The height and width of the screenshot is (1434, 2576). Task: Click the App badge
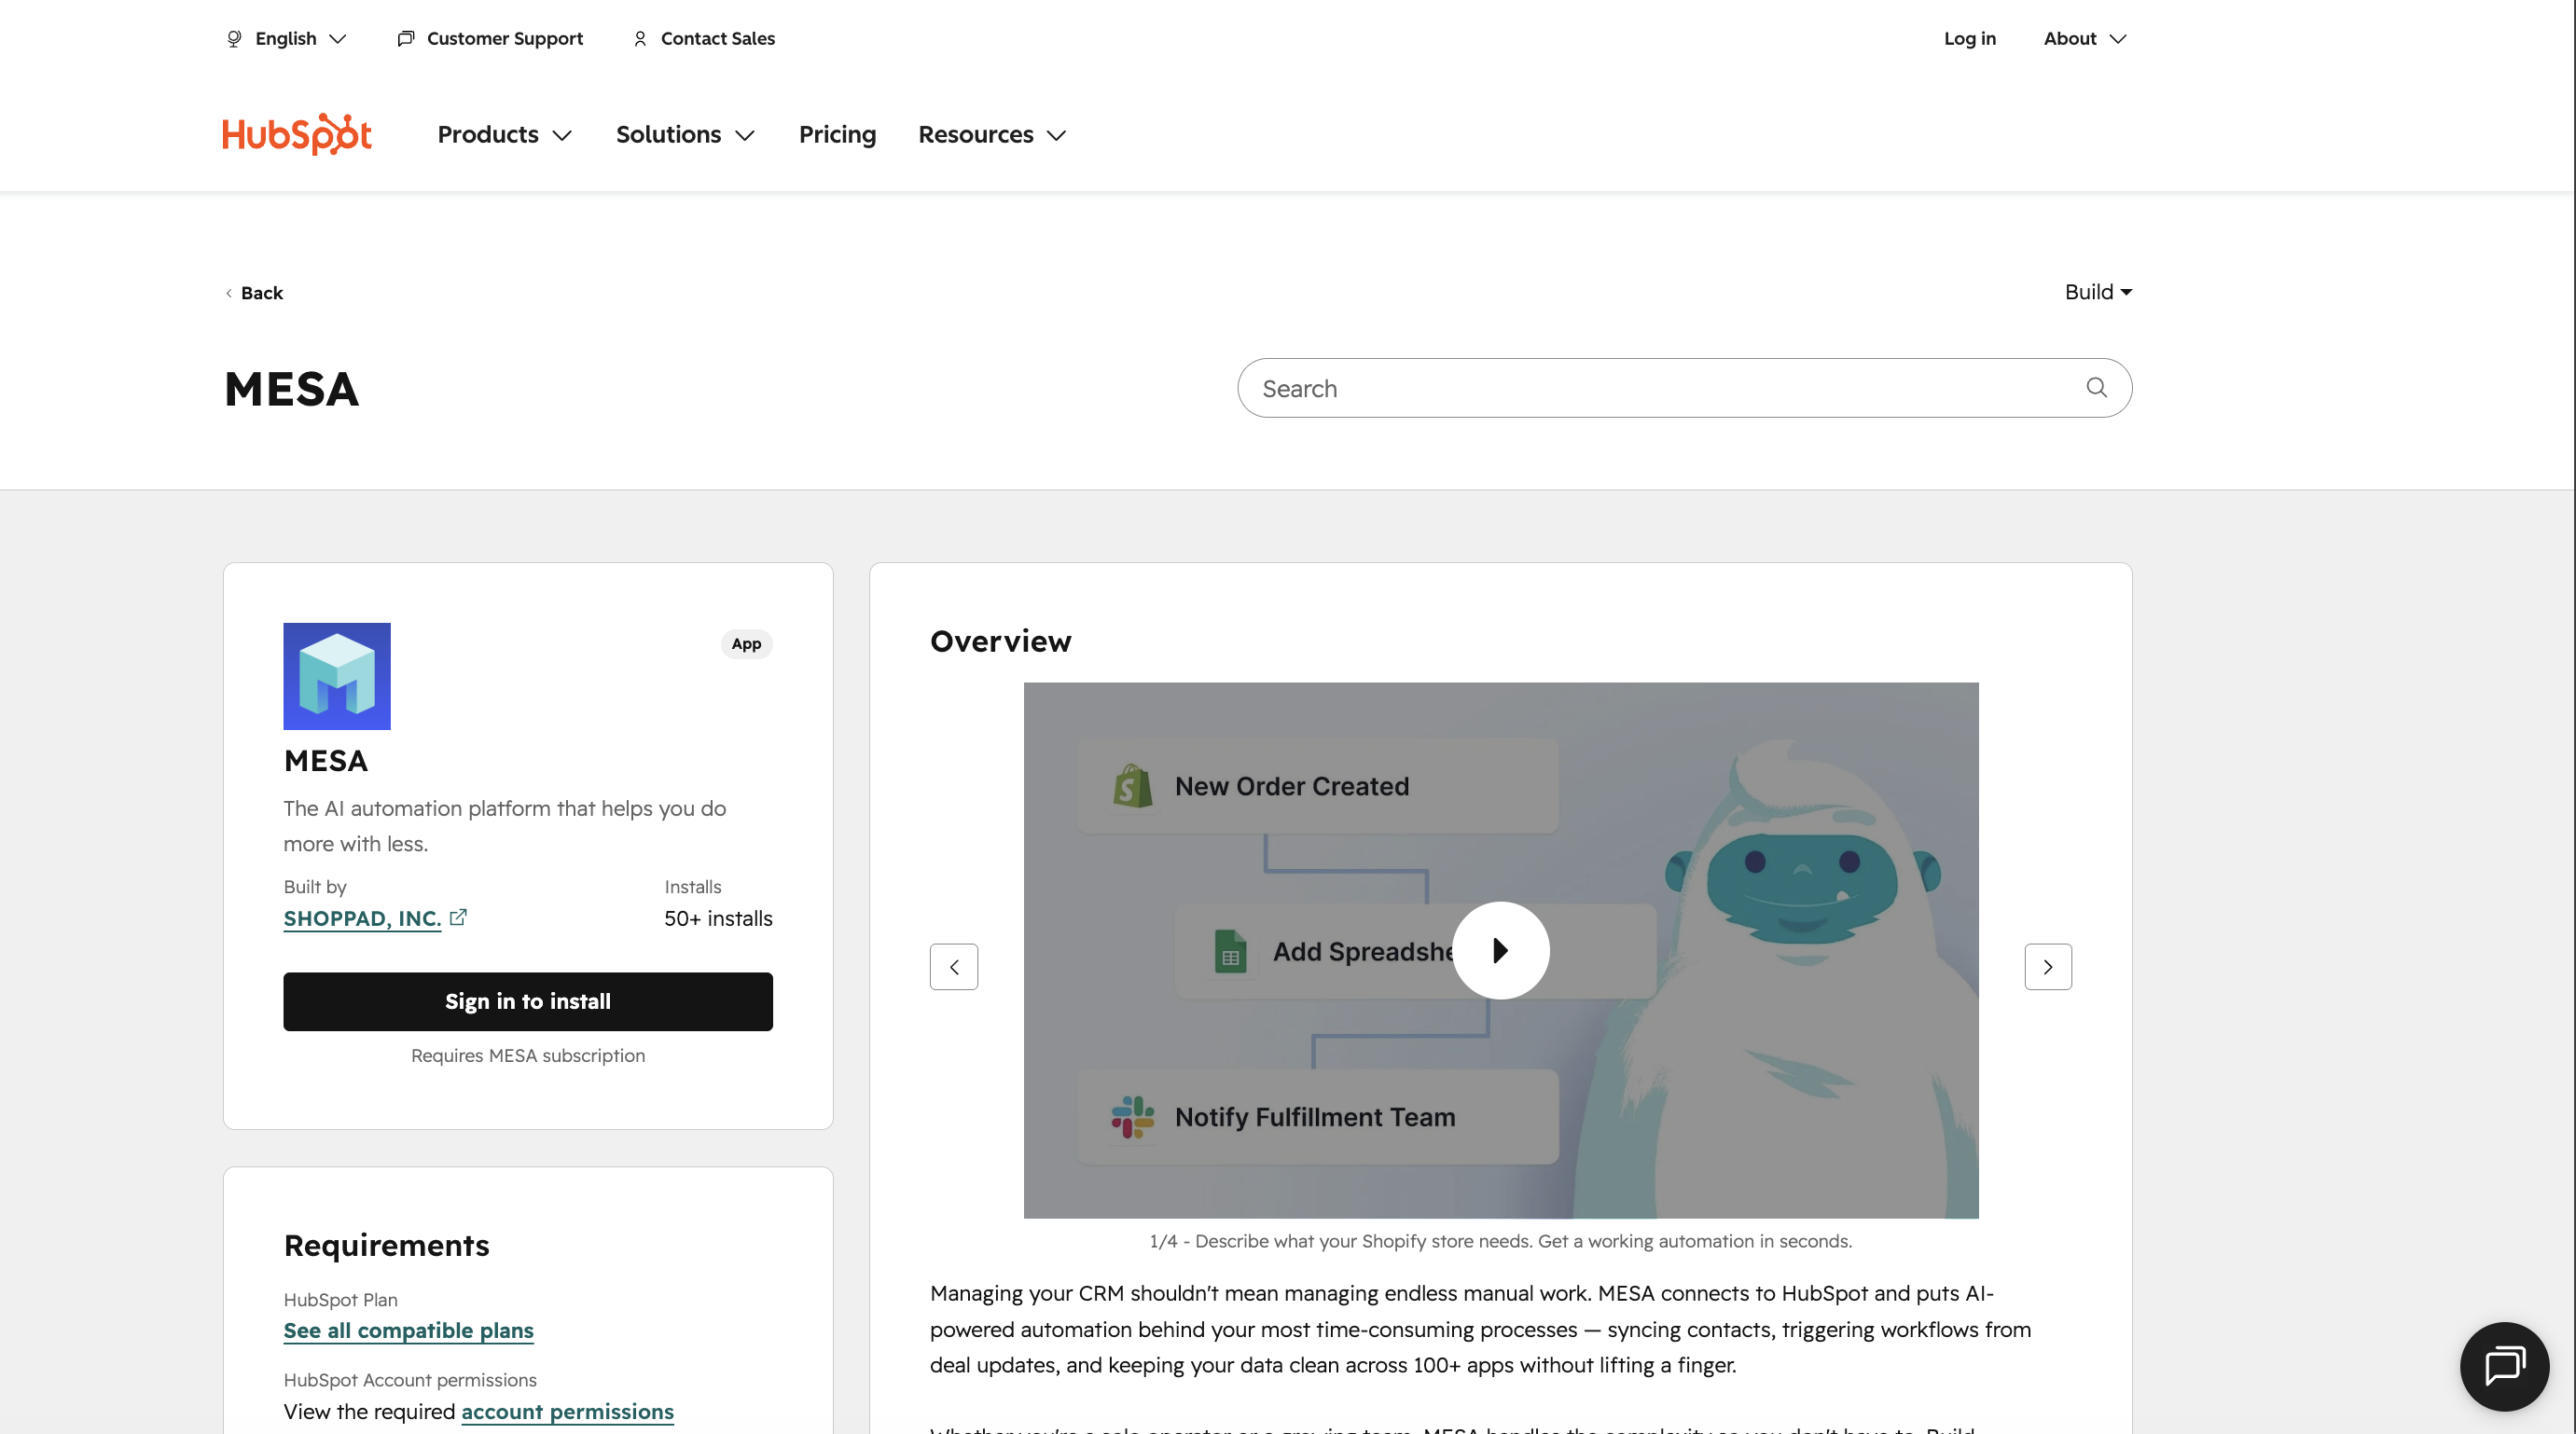click(x=746, y=644)
